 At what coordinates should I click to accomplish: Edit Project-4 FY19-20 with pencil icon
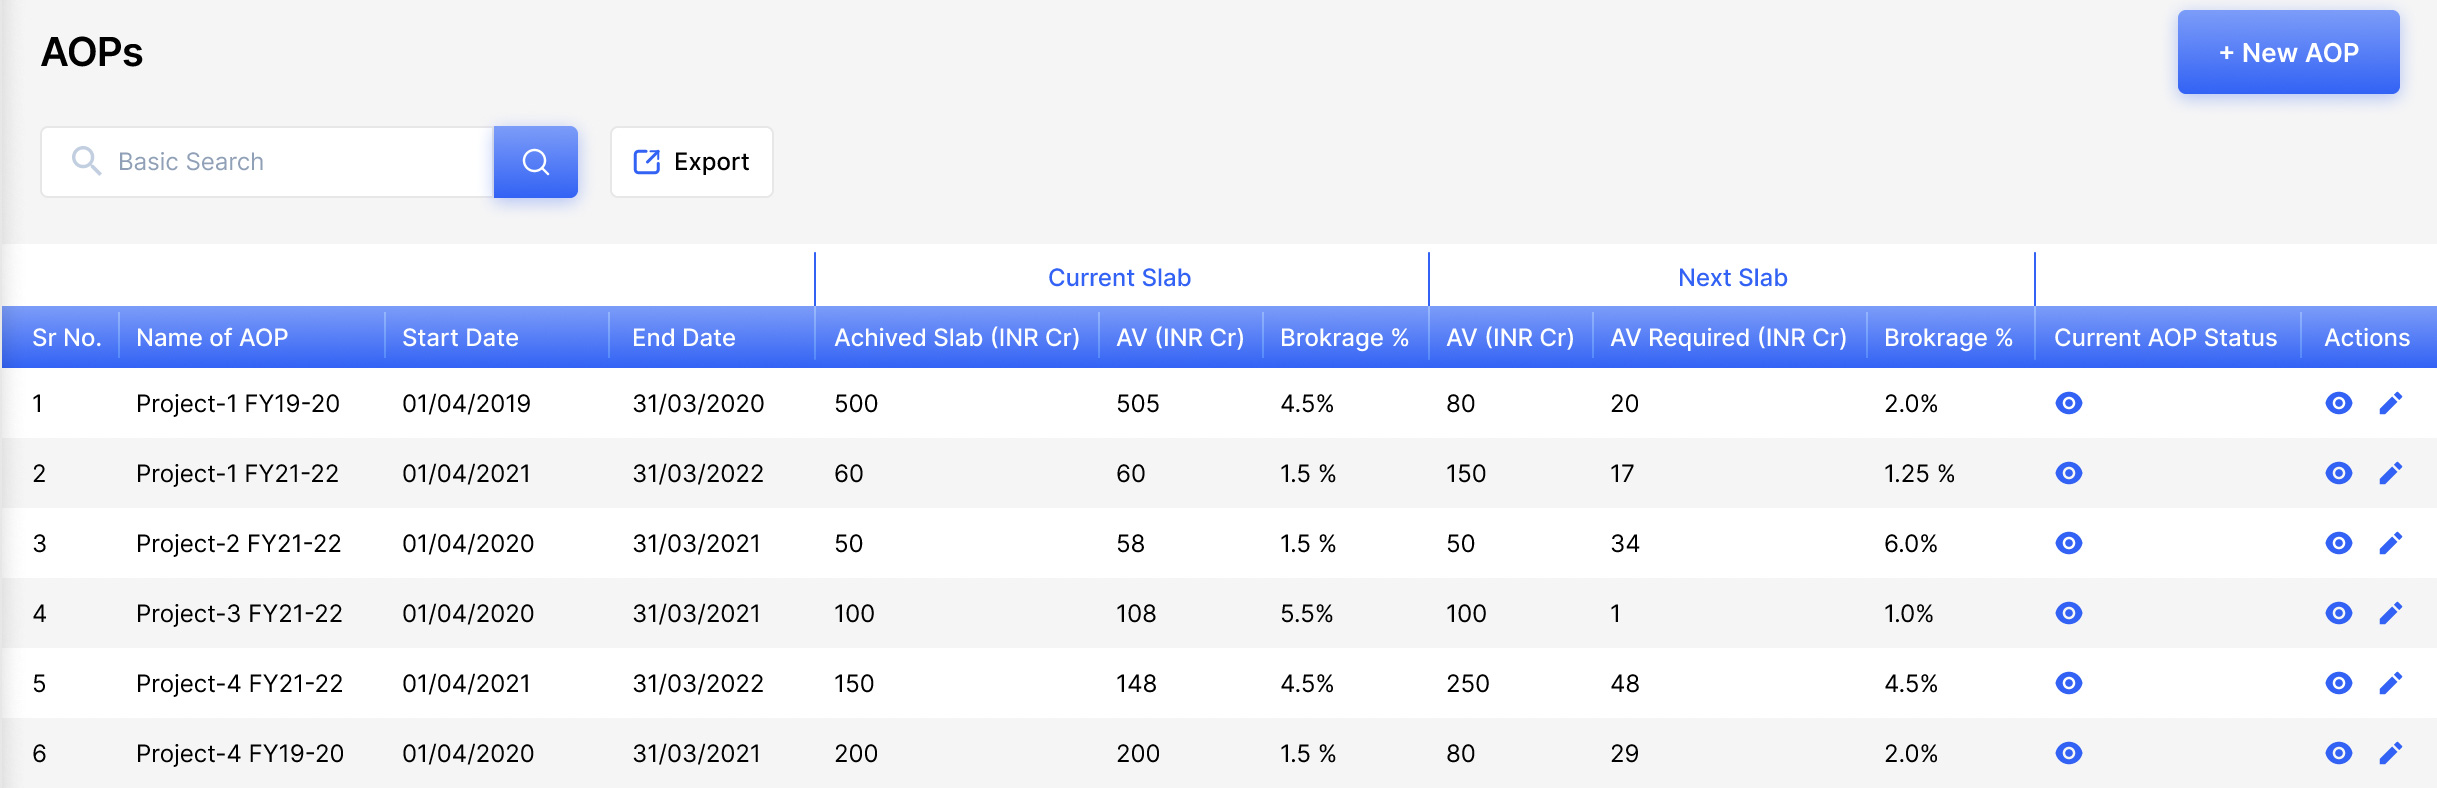(x=2390, y=753)
